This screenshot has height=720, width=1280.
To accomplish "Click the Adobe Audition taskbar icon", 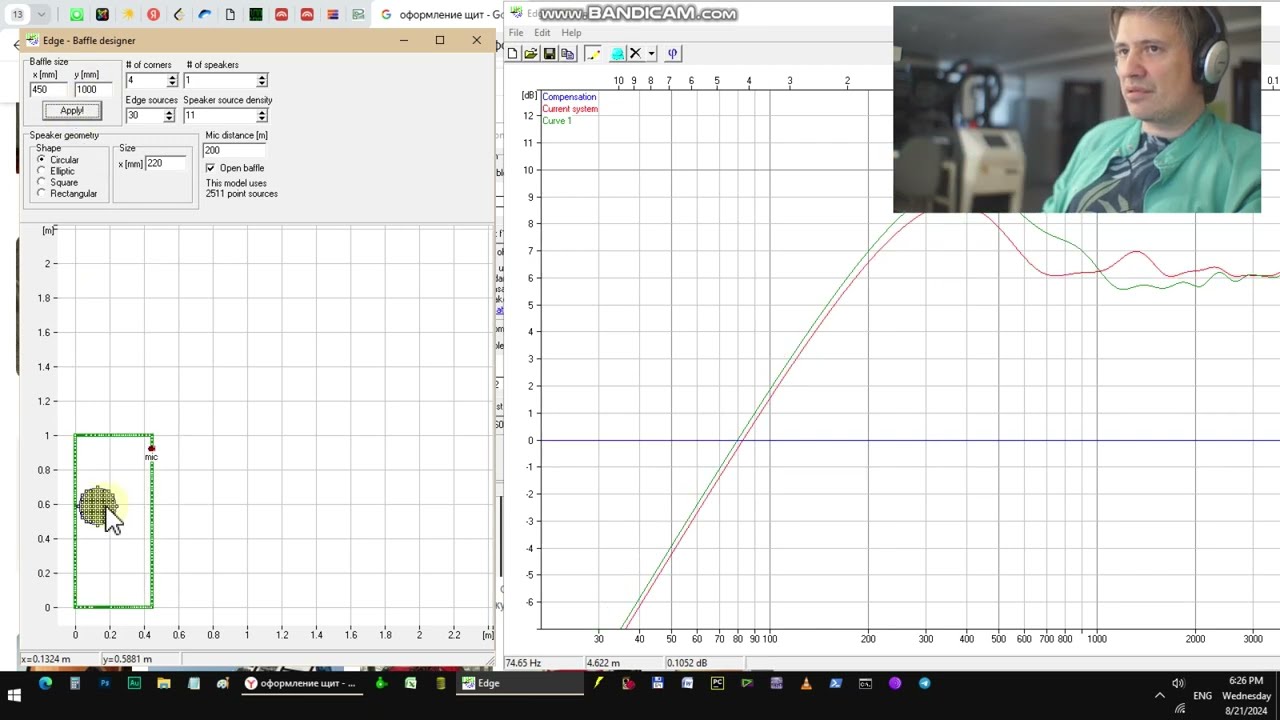I will coord(134,683).
